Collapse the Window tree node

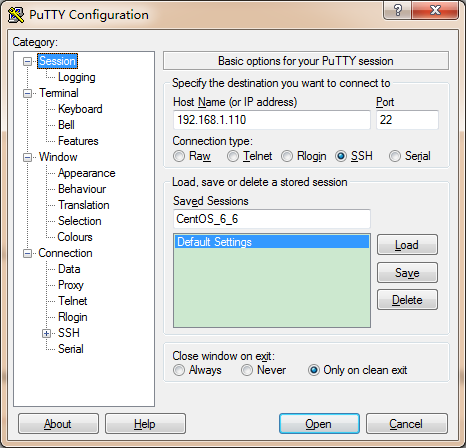[x=27, y=157]
